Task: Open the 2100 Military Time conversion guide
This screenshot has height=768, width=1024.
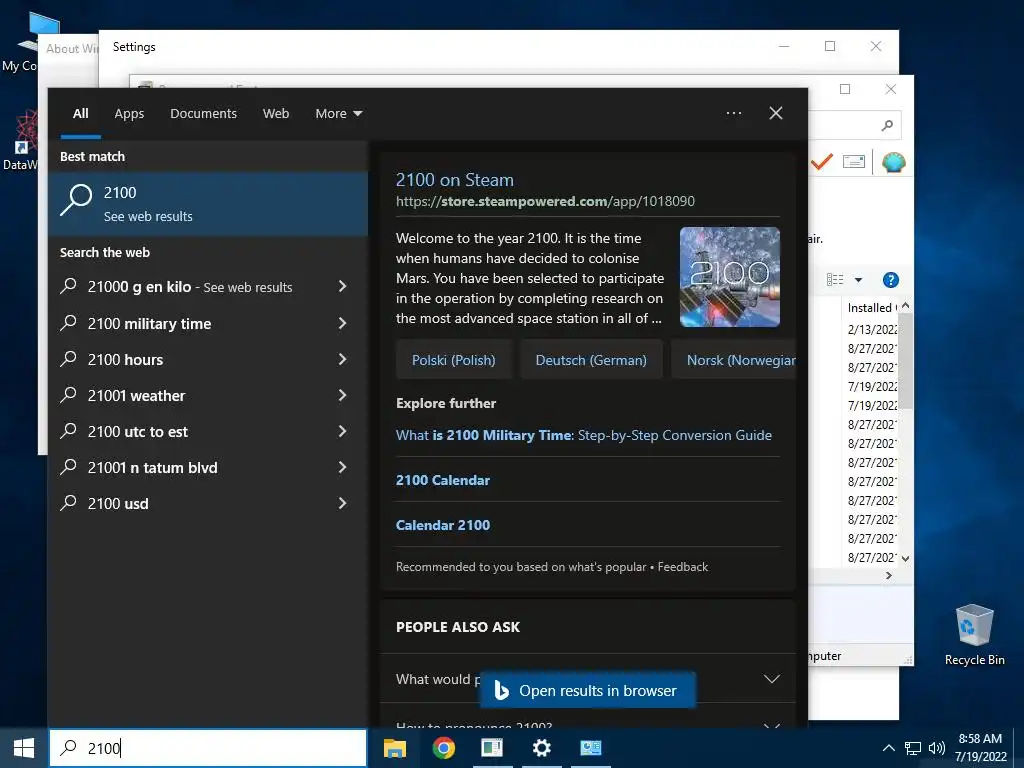Action: (x=584, y=435)
